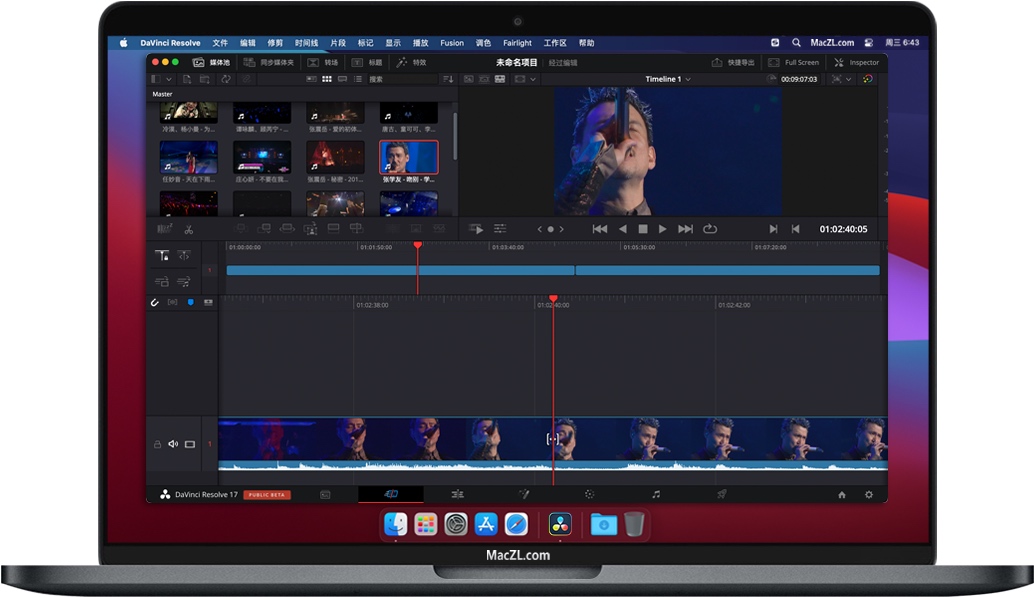Open the 媒体池 media pool panel
Screen dimensions: 1034x597
[211, 63]
